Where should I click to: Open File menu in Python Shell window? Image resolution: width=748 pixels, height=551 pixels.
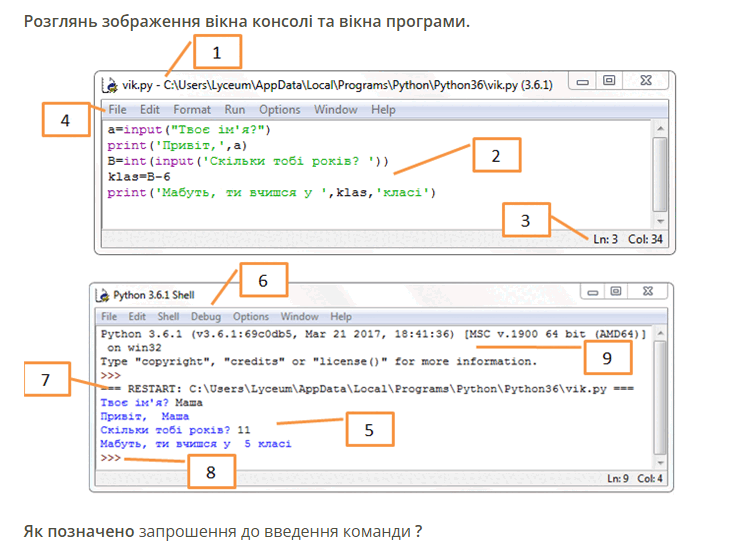click(x=109, y=317)
